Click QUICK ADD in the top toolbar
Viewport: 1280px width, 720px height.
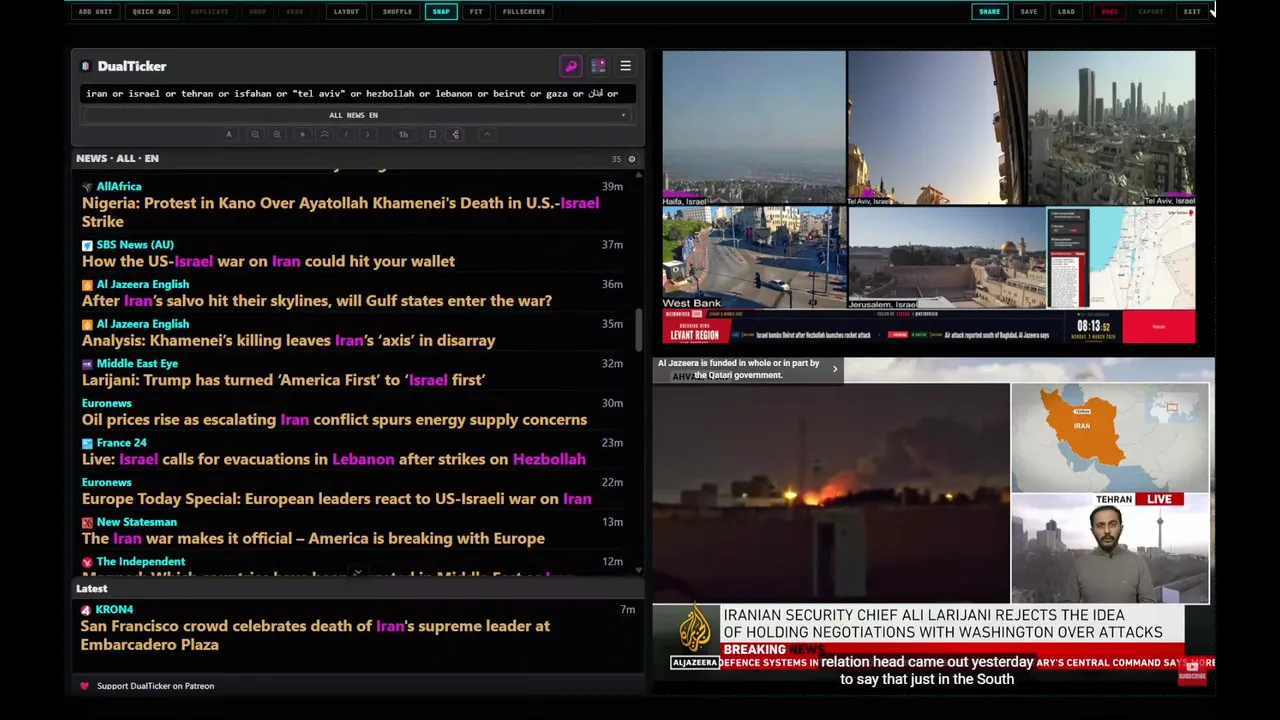[x=151, y=12]
